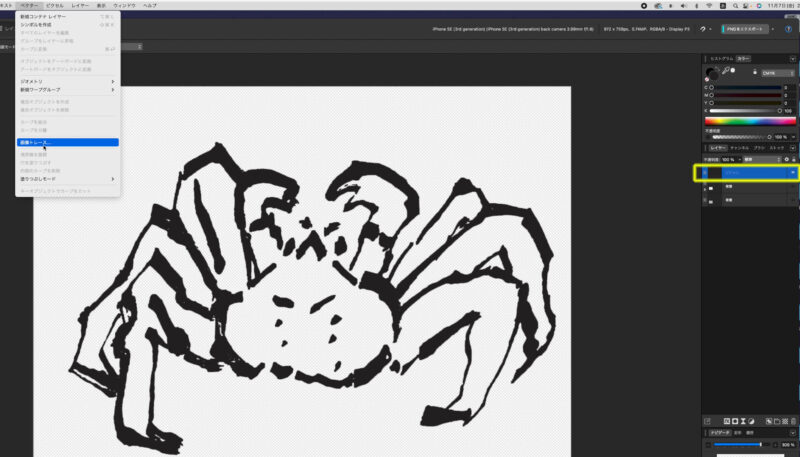
Task: Expand the 塗りつぶしモード submenu
Action: 68,179
